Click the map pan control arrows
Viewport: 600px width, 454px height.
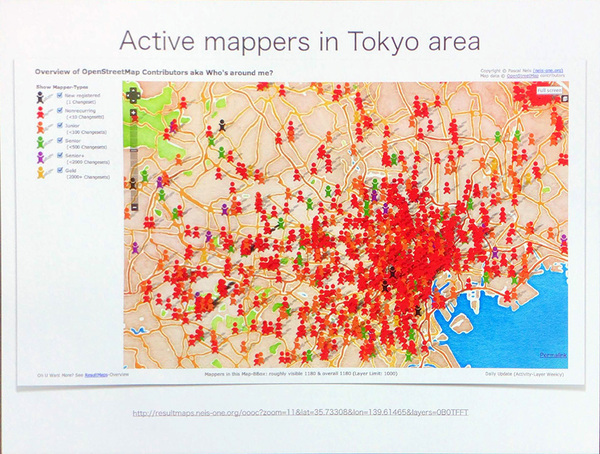pyautogui.click(x=133, y=97)
